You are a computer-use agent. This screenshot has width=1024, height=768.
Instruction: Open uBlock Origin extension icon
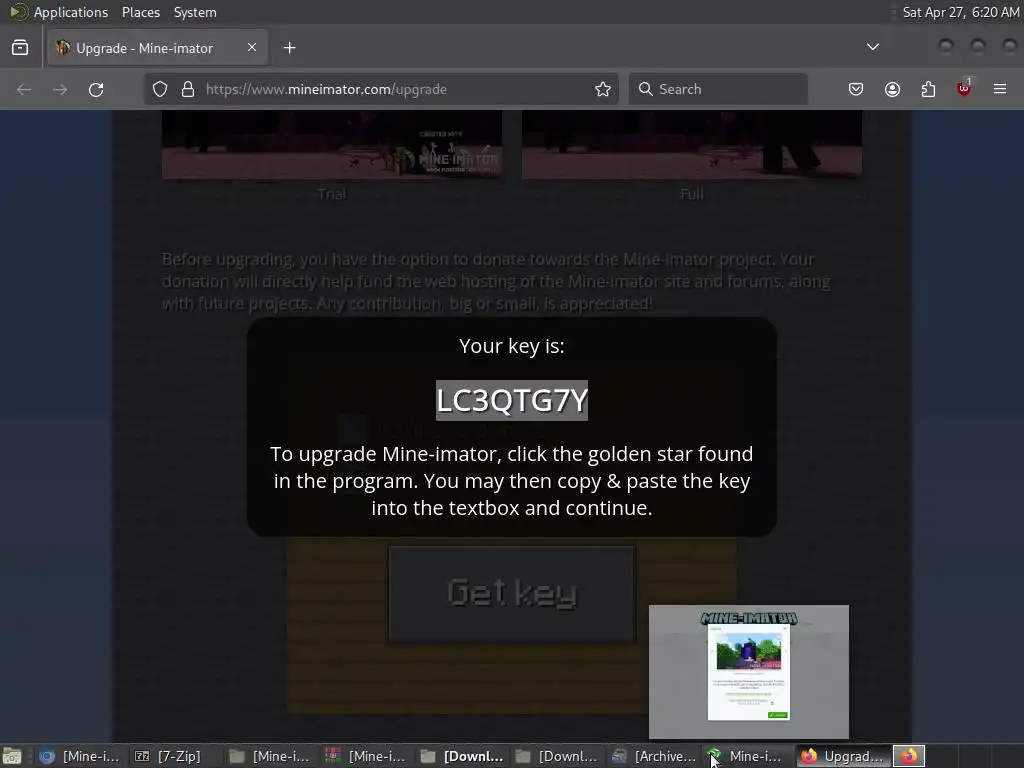[964, 88]
